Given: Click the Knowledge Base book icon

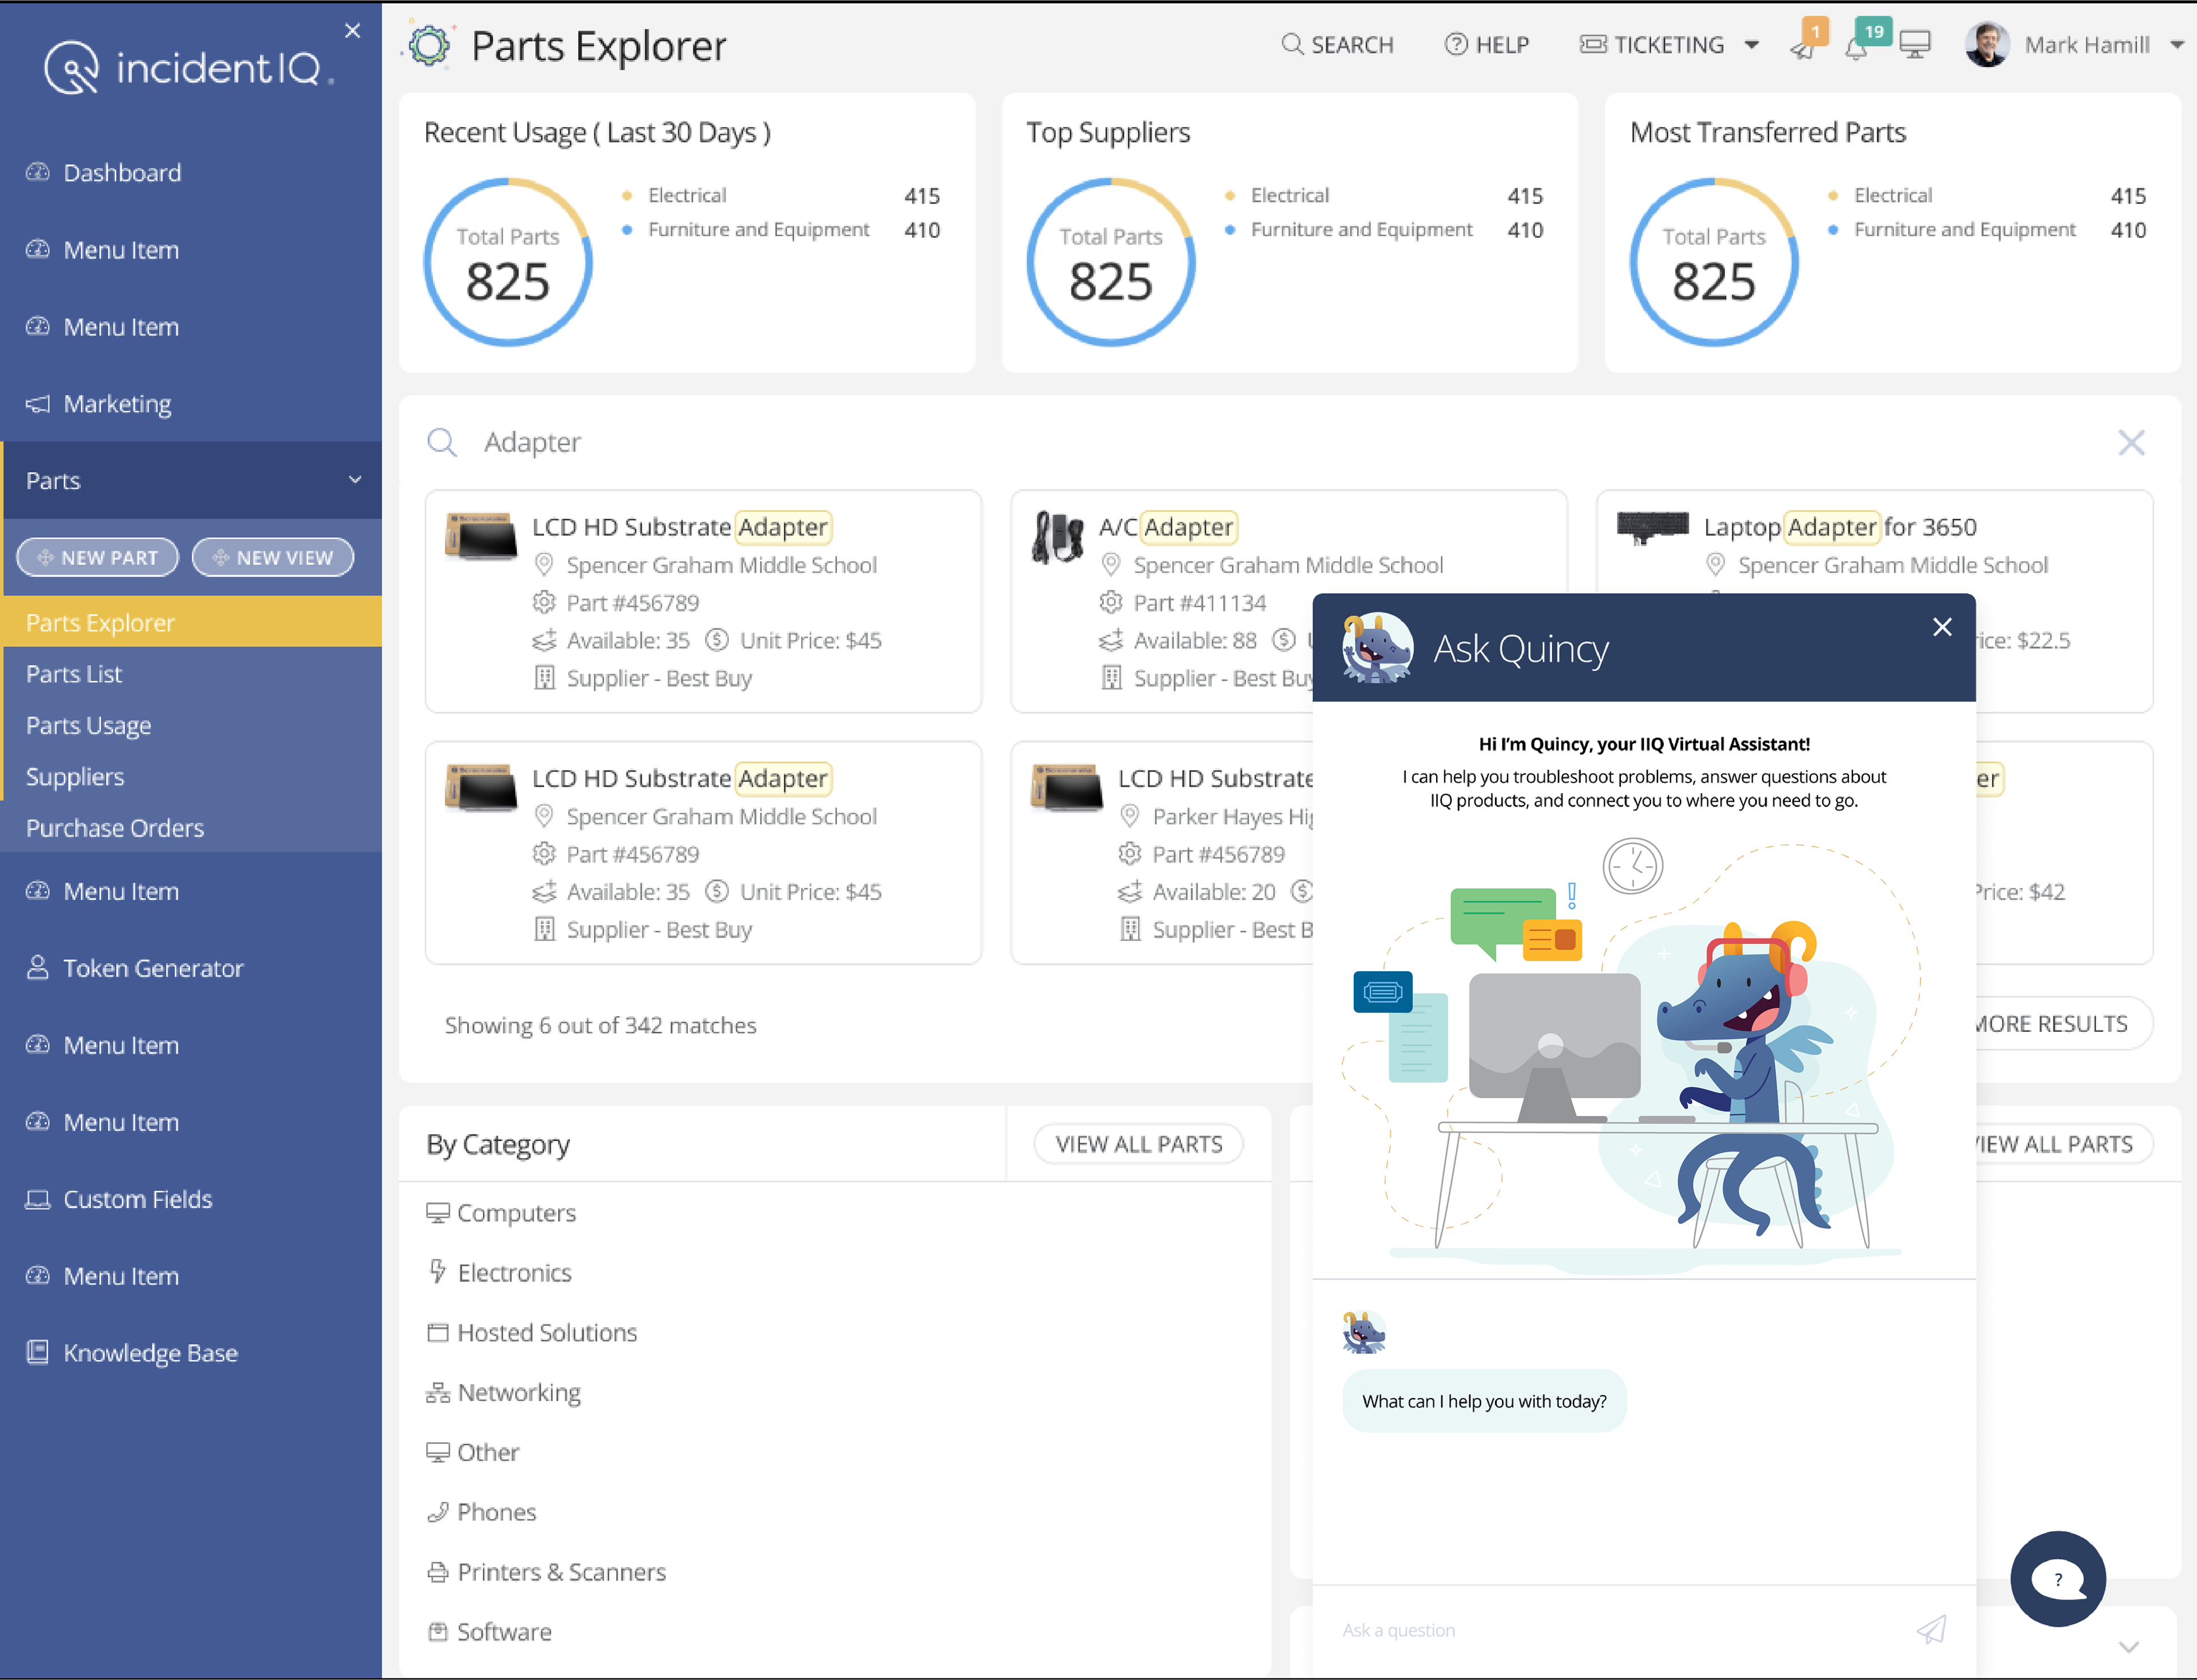Looking at the screenshot, I should [37, 1352].
